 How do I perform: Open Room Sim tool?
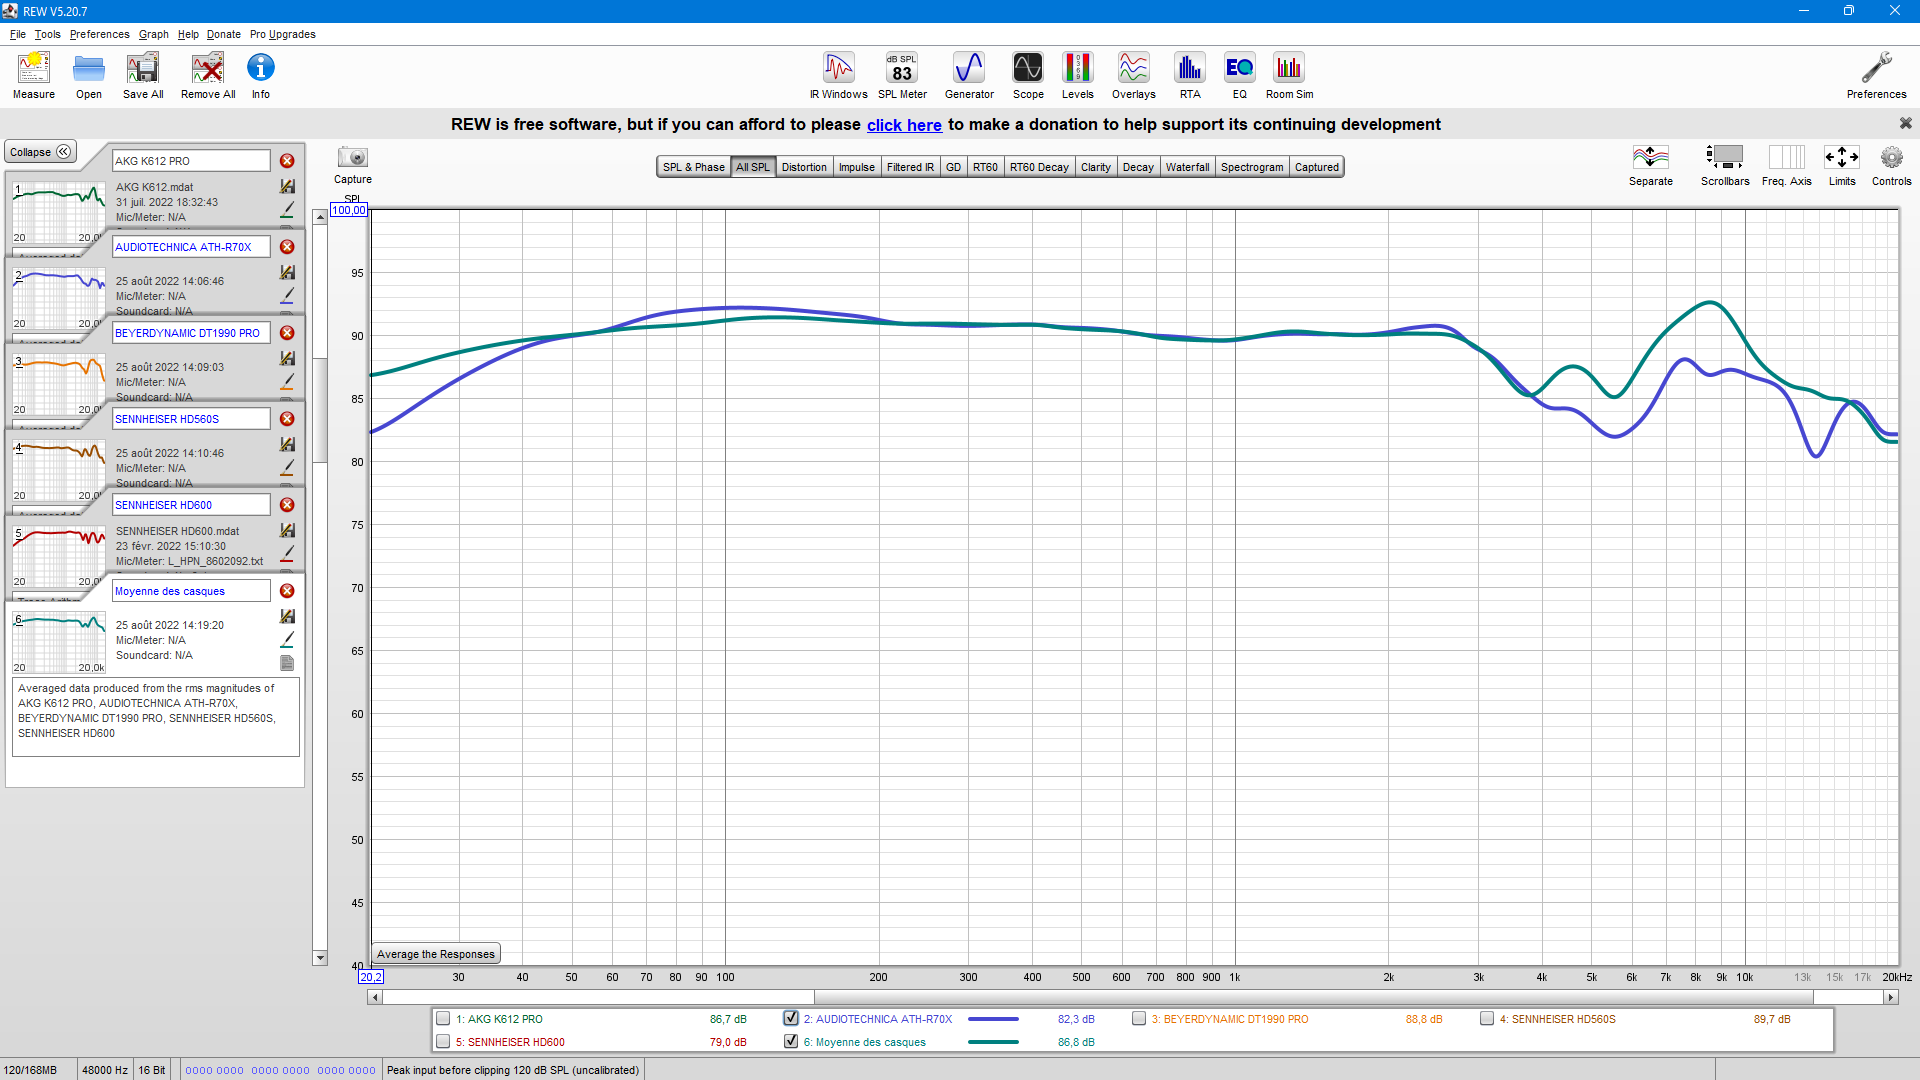[x=1289, y=76]
